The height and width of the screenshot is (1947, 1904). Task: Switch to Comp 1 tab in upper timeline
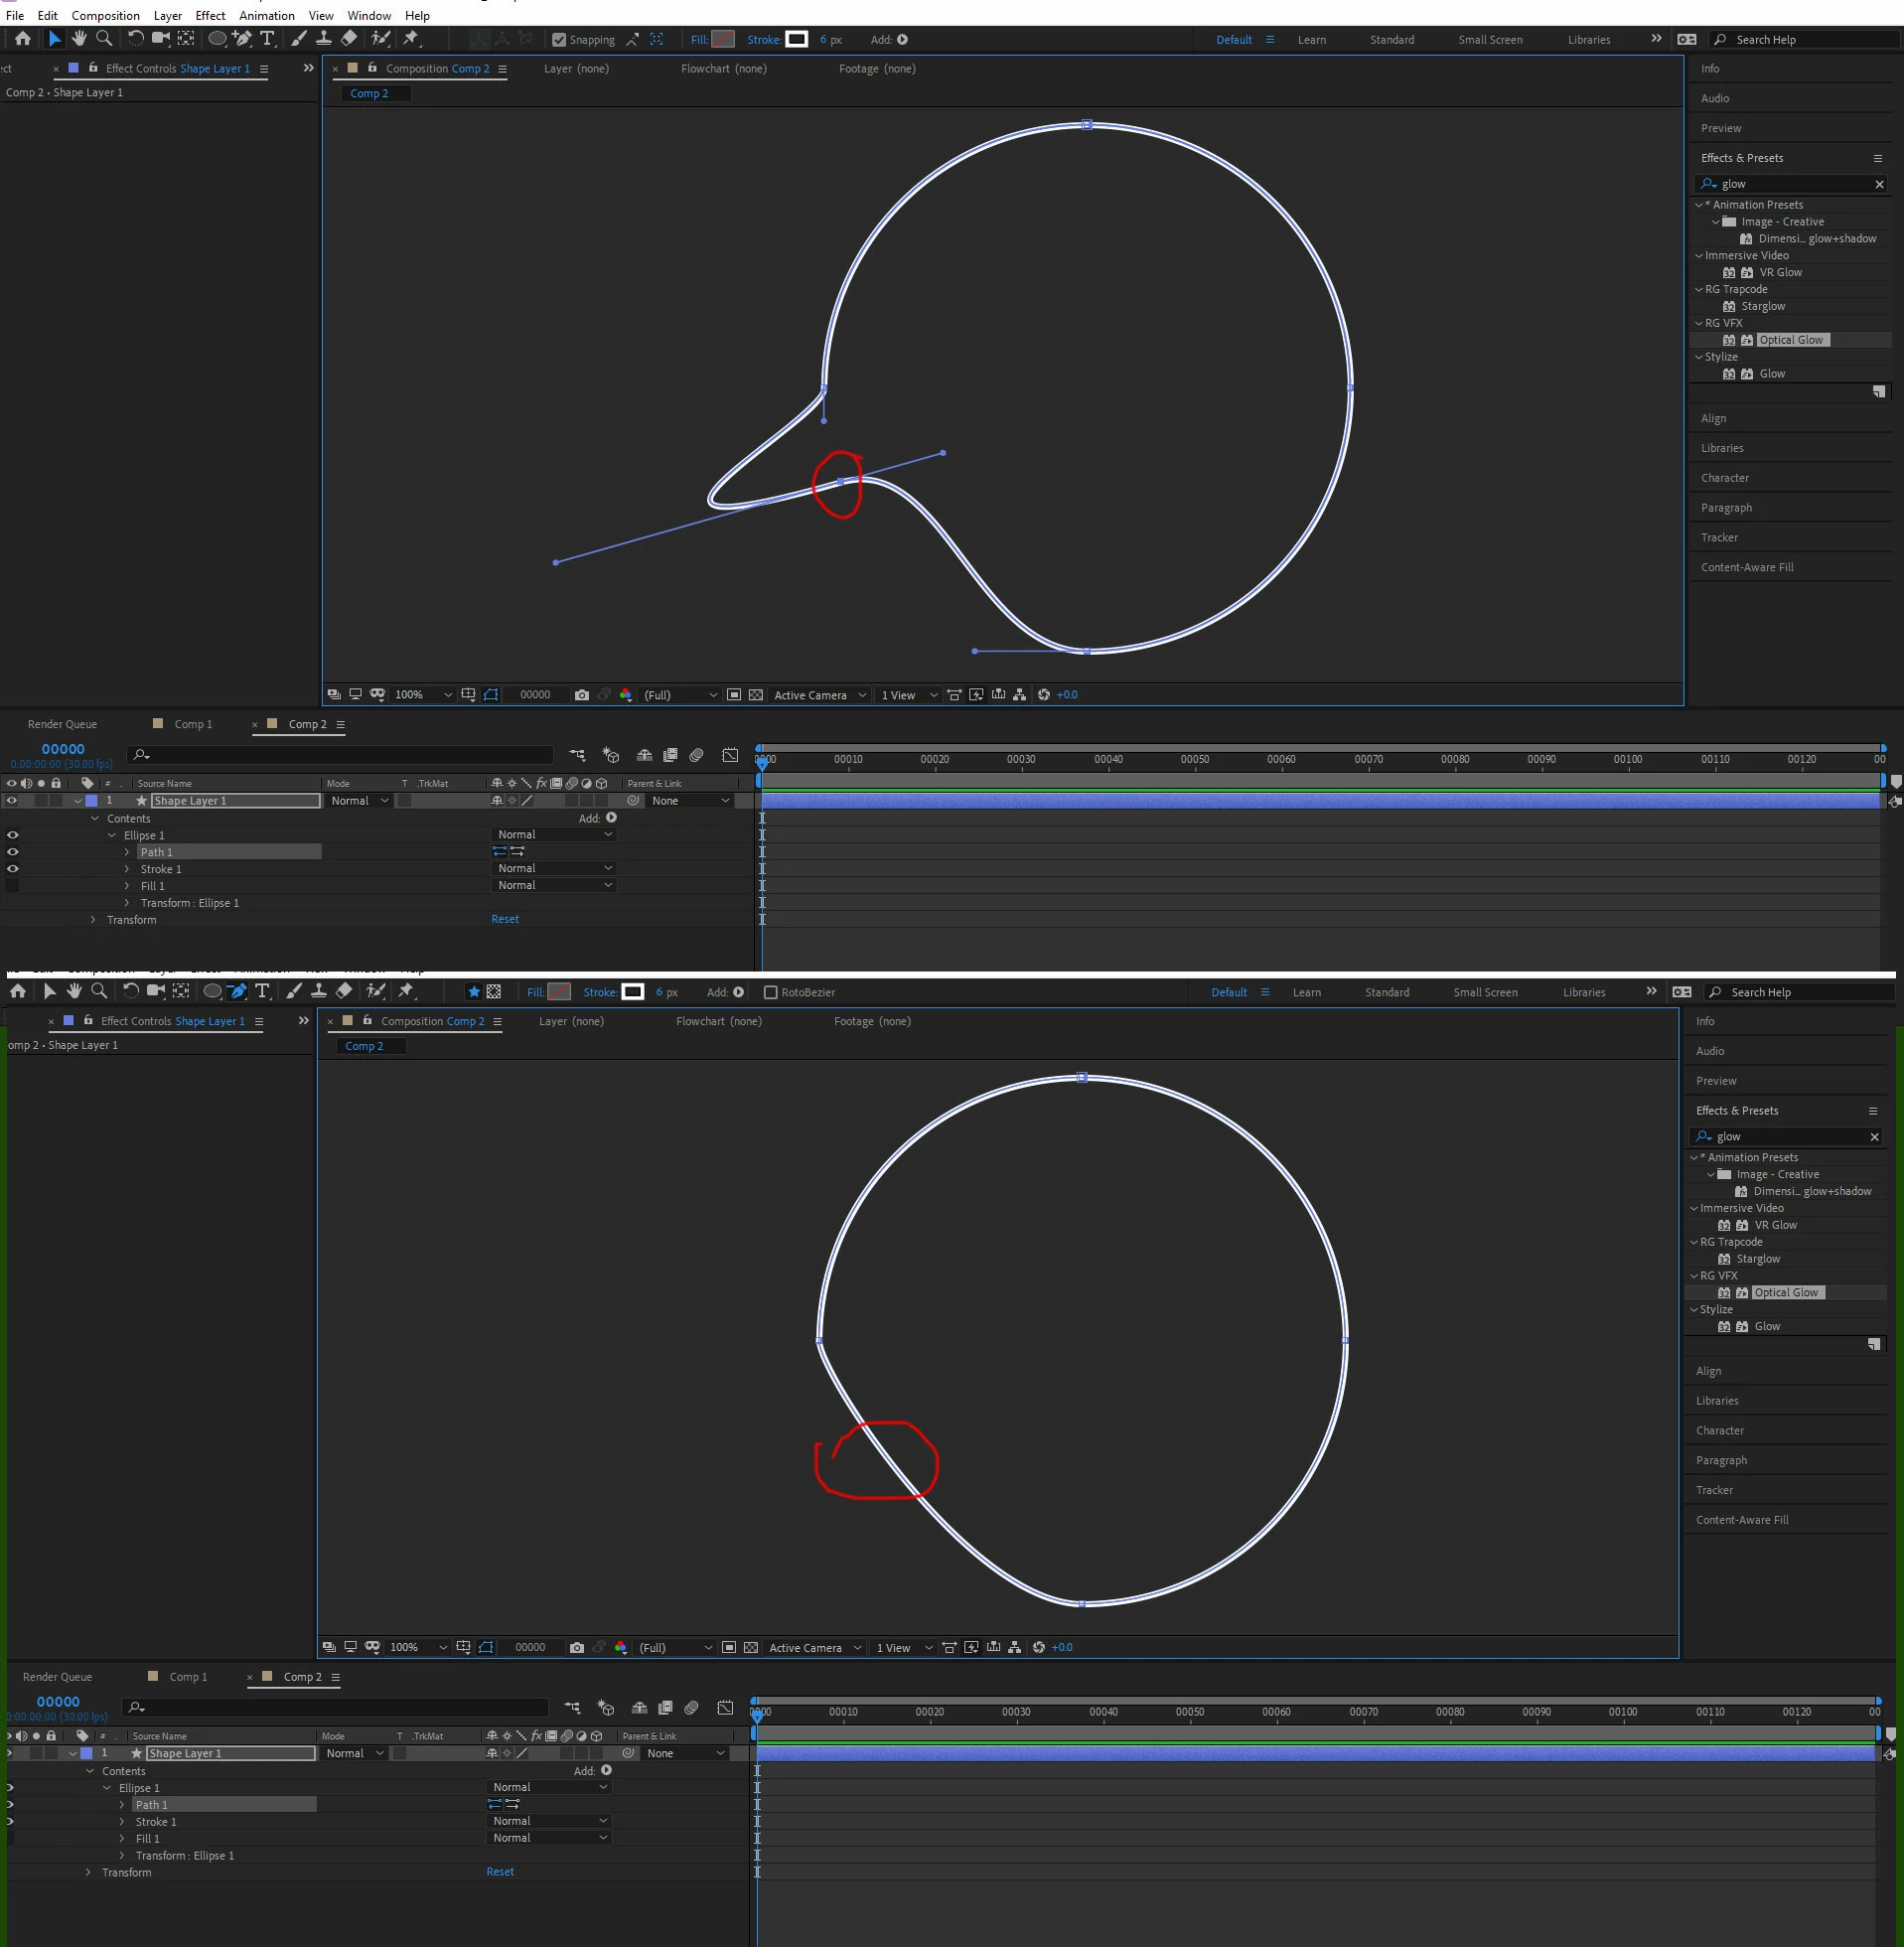pos(193,724)
